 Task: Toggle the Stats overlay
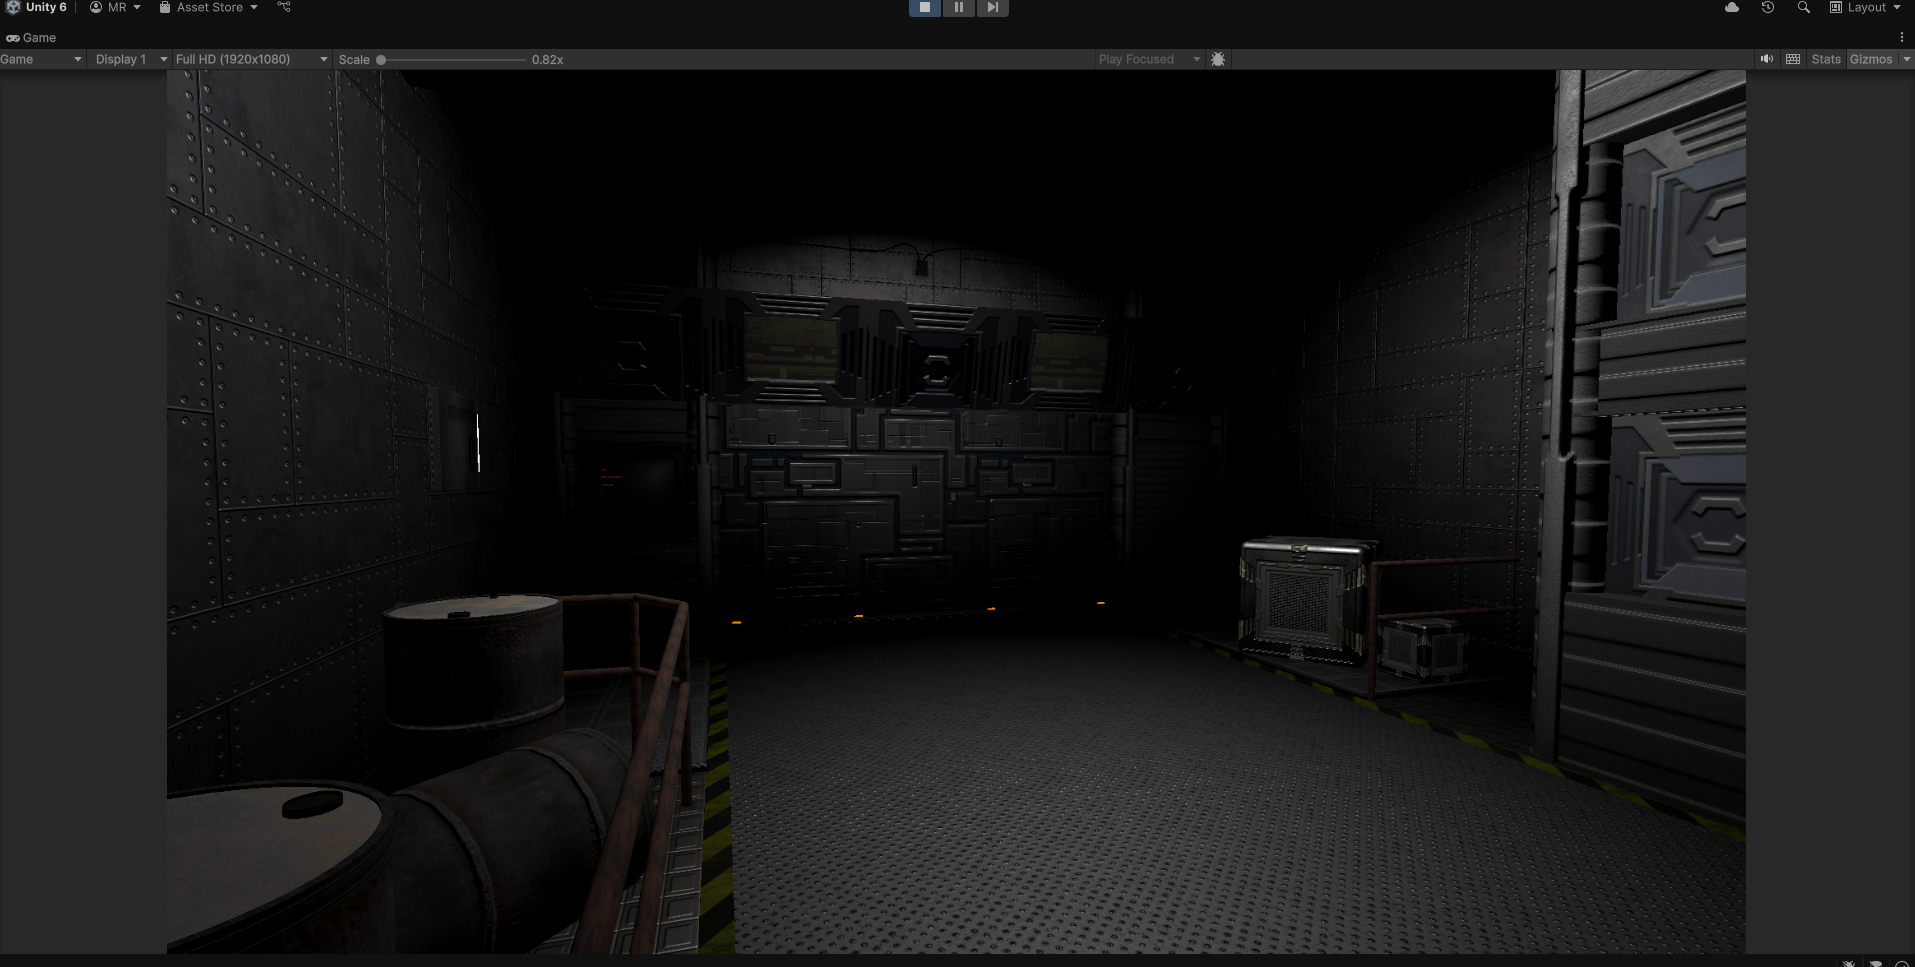1825,59
